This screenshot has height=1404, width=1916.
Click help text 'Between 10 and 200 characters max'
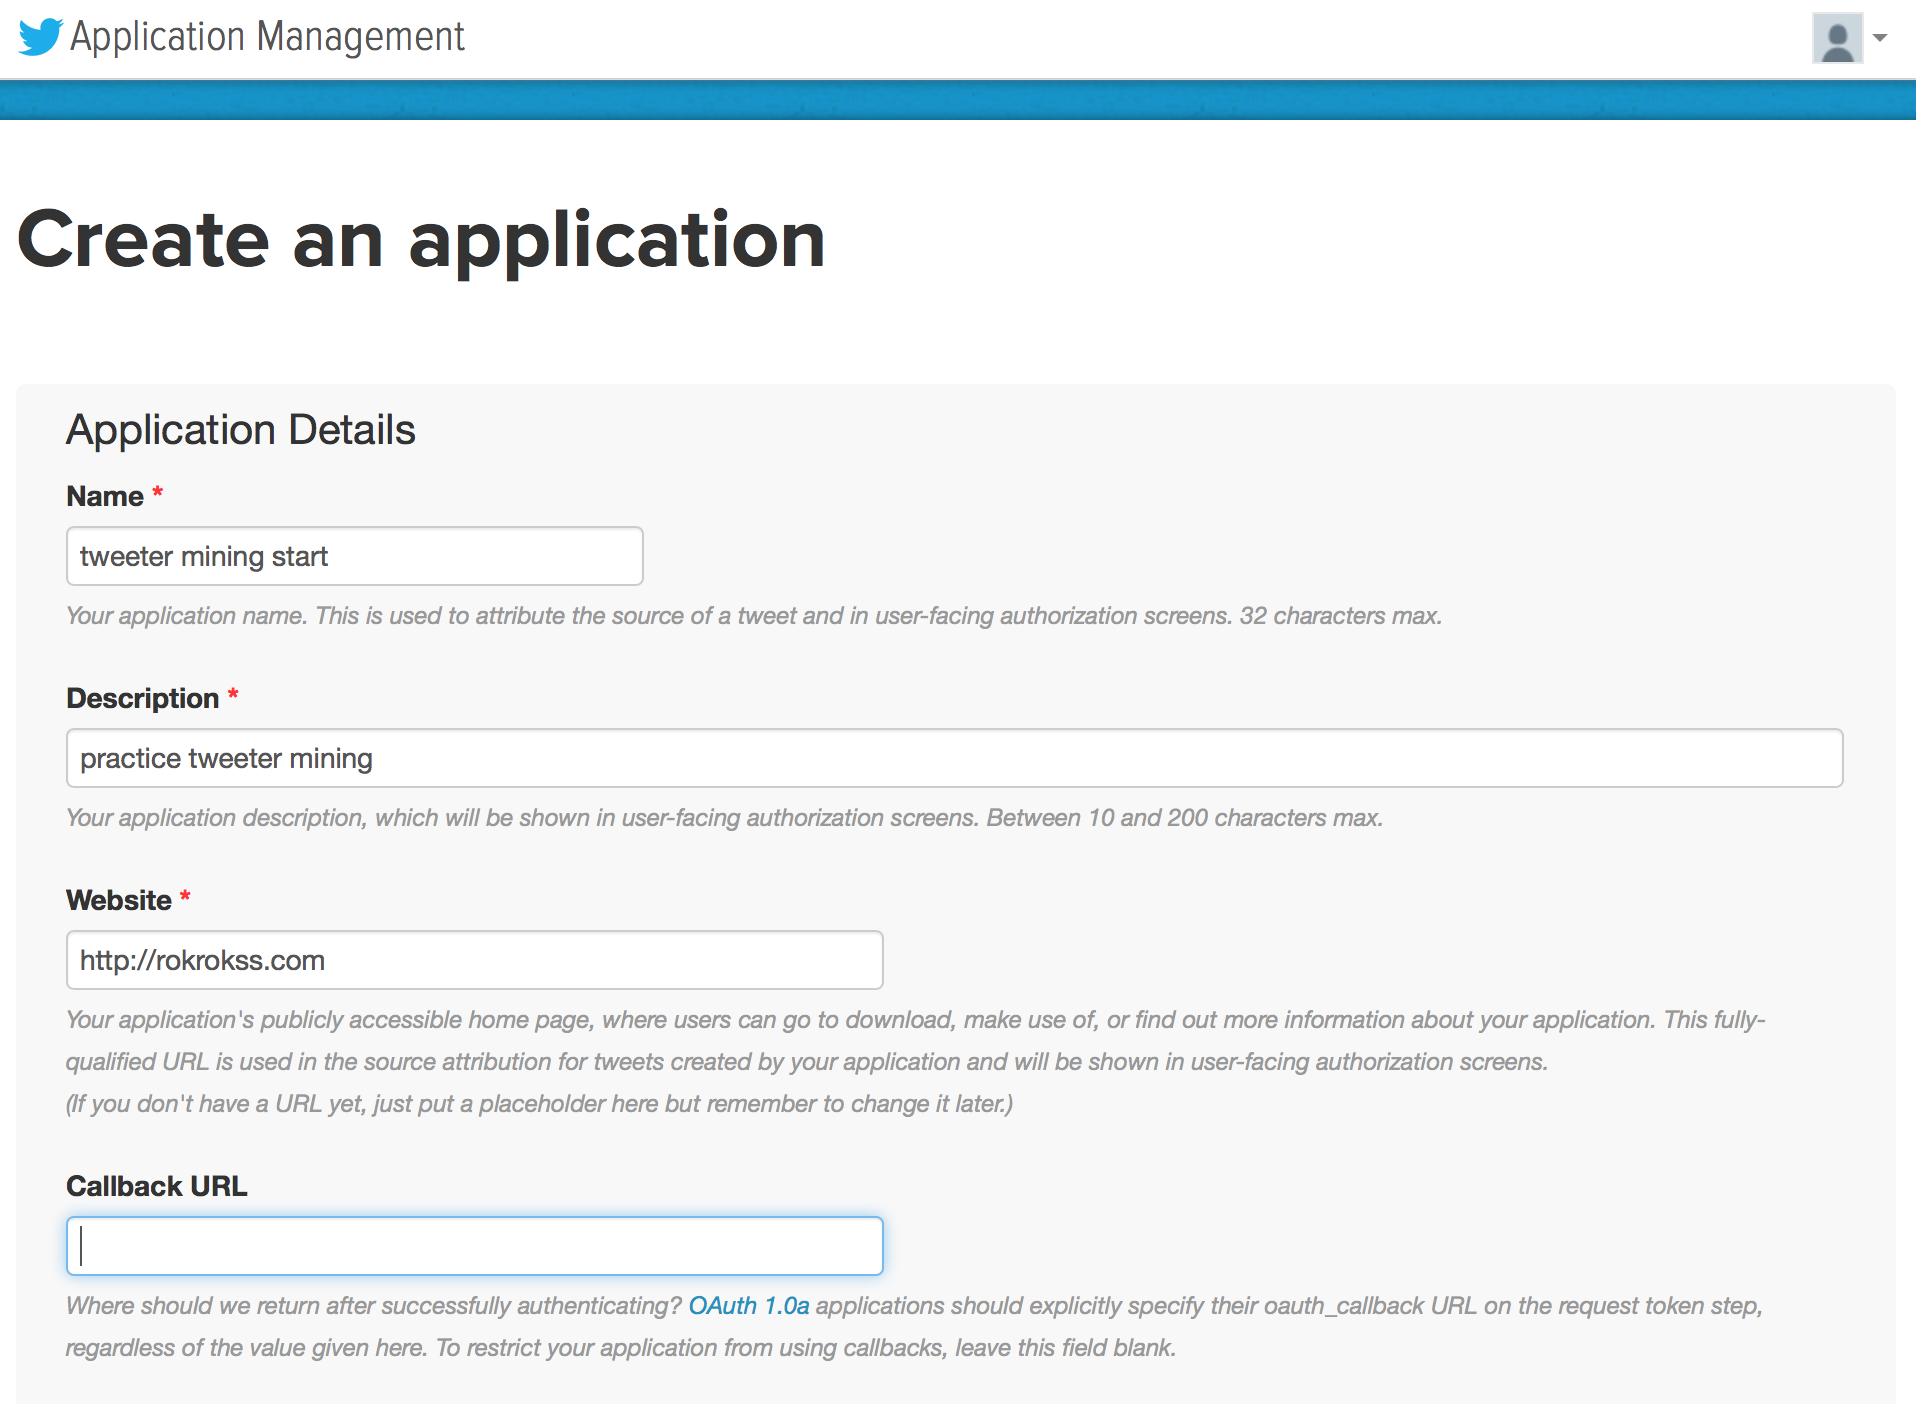tap(1185, 818)
